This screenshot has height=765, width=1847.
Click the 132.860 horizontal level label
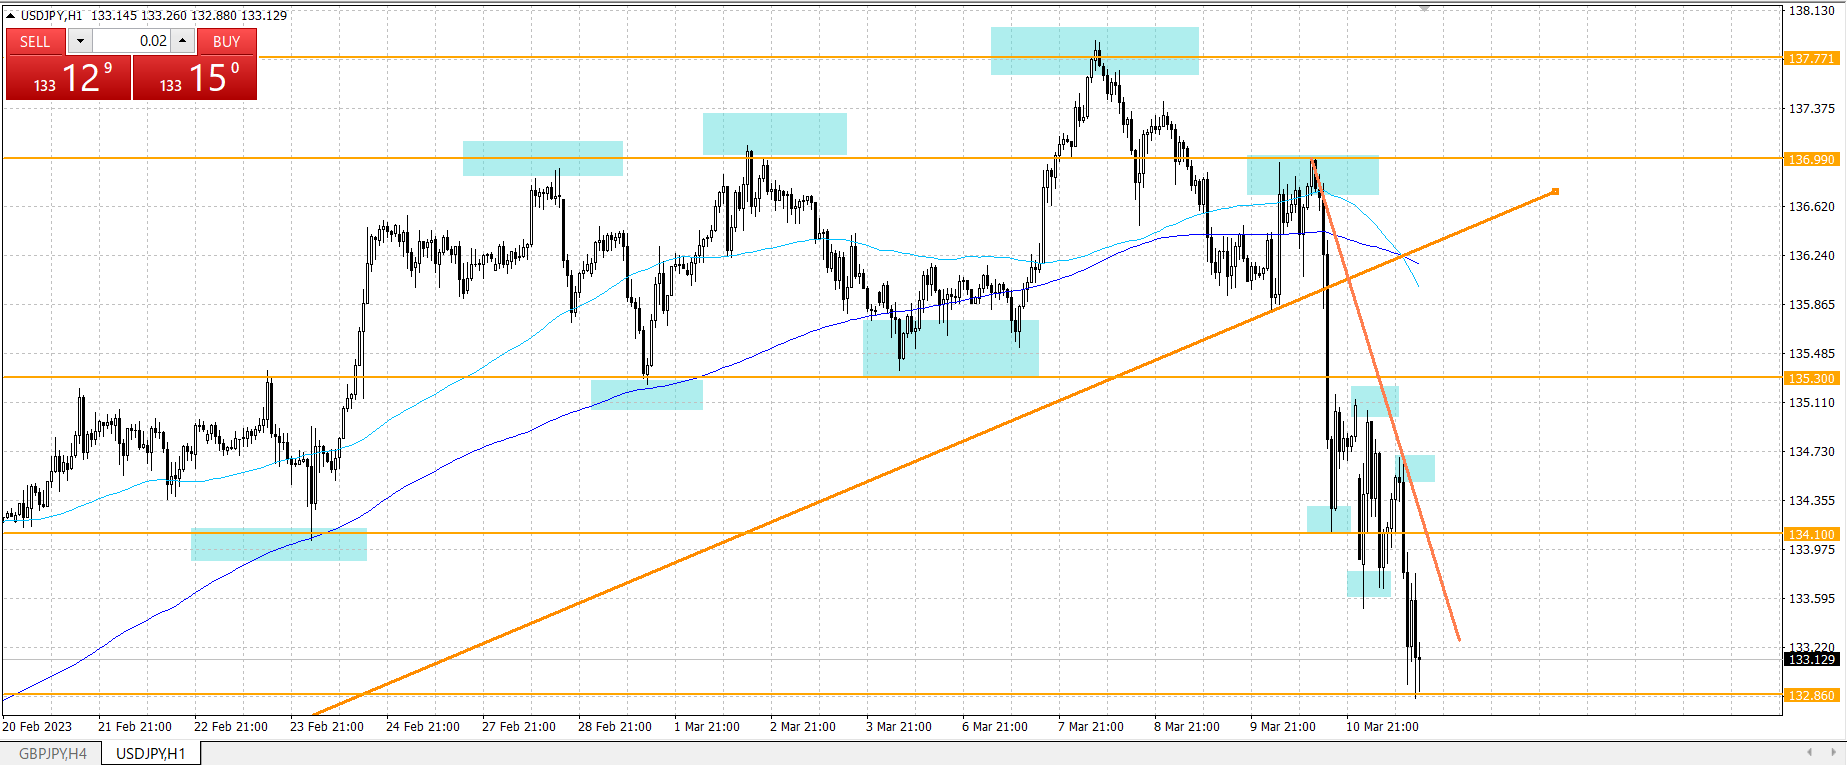point(1812,695)
